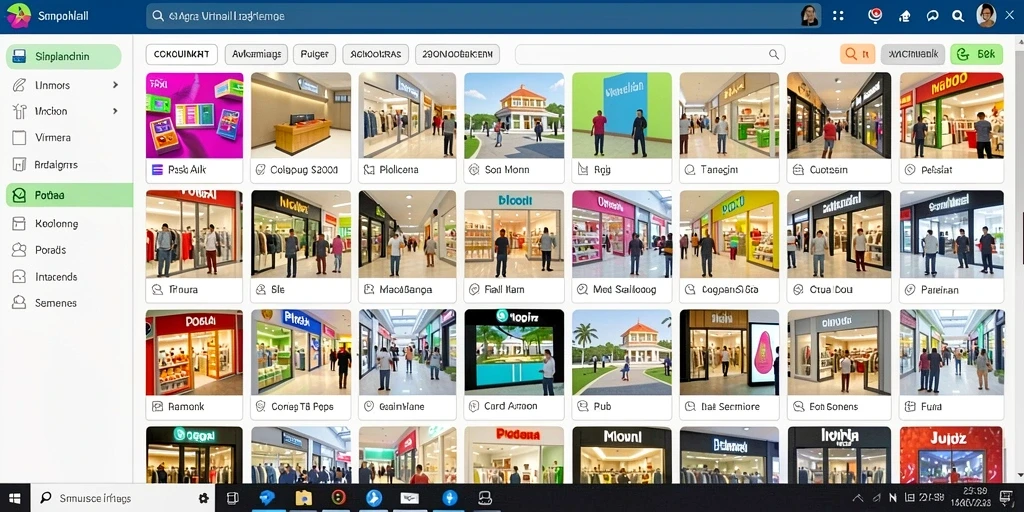The image size is (1024, 512).
Task: Click the Tanegini card label
Action: (720, 170)
